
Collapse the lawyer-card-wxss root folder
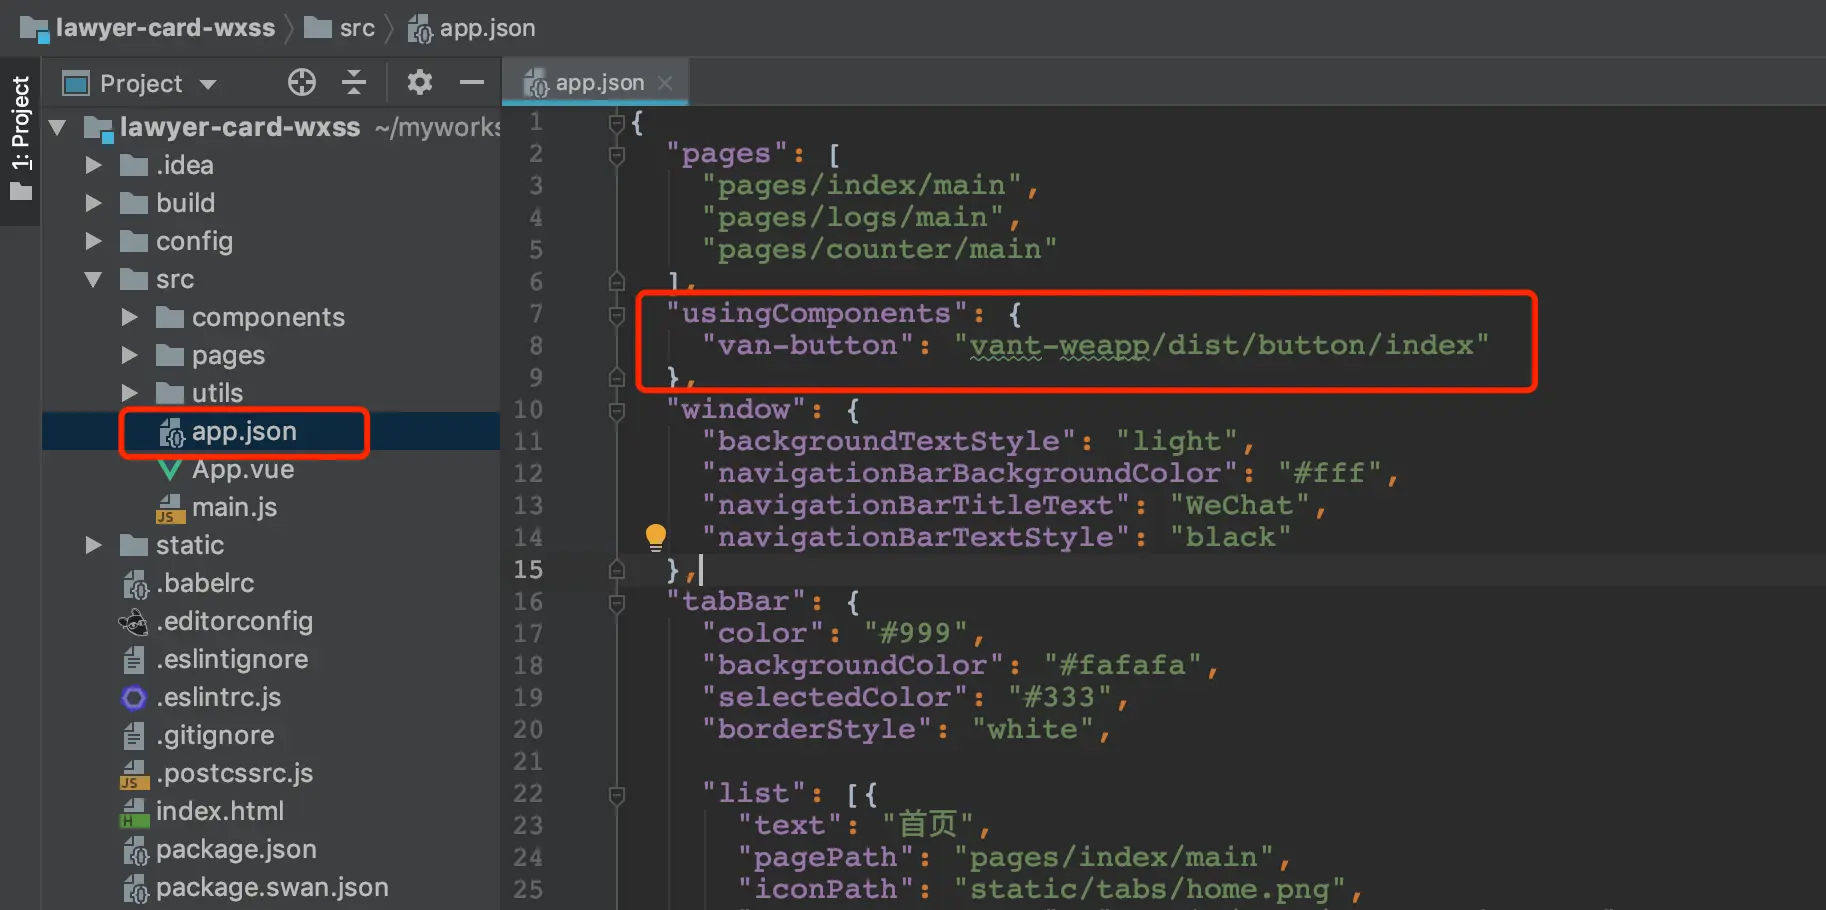point(57,127)
